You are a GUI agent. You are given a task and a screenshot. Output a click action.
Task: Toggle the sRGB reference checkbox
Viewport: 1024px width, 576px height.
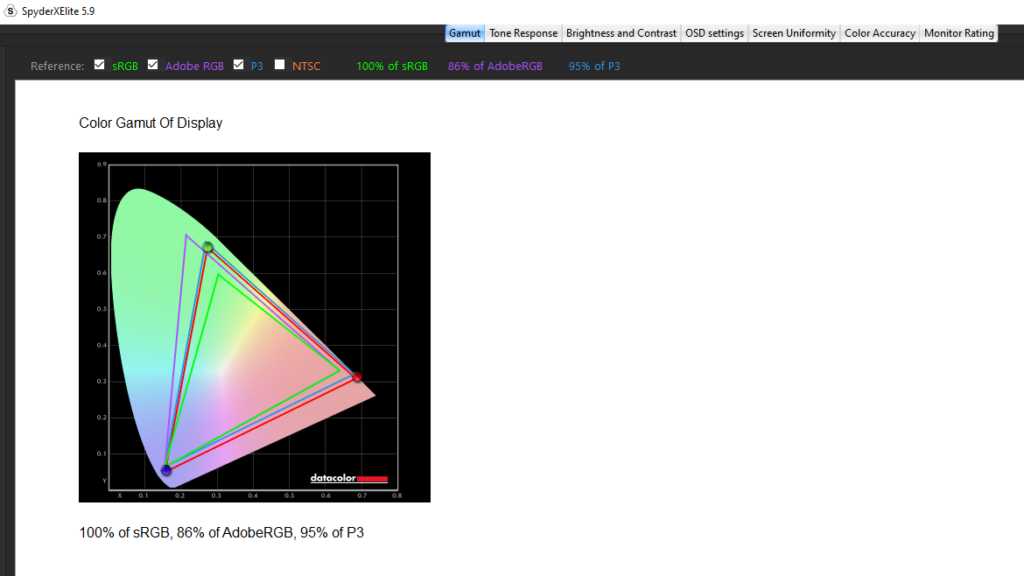[99, 65]
